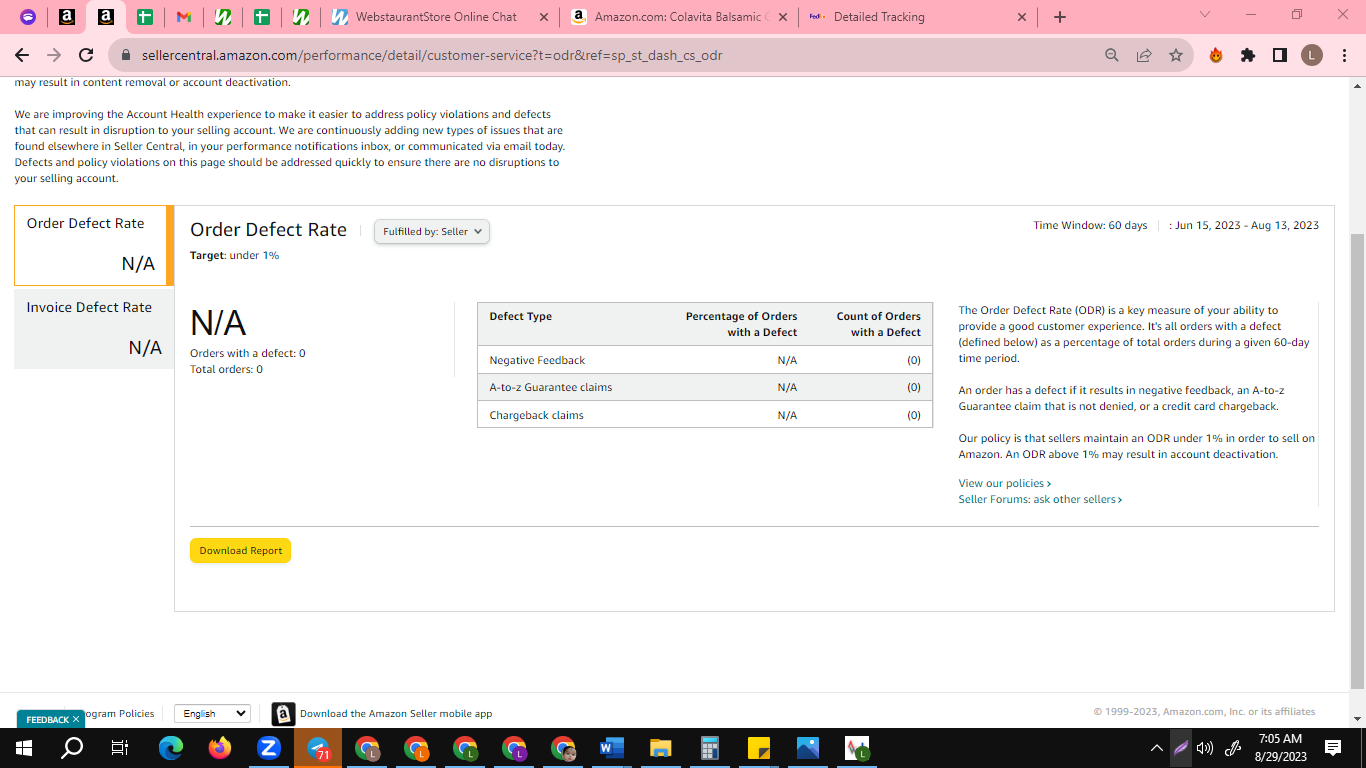Open the Chrome three-dot menu

tap(1343, 56)
